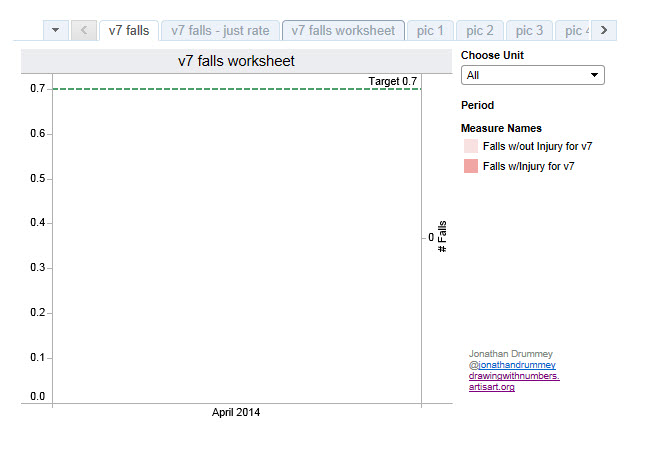This screenshot has width=647, height=449.
Task: Click the Falls w/Injury color swatch
Action: (x=470, y=166)
